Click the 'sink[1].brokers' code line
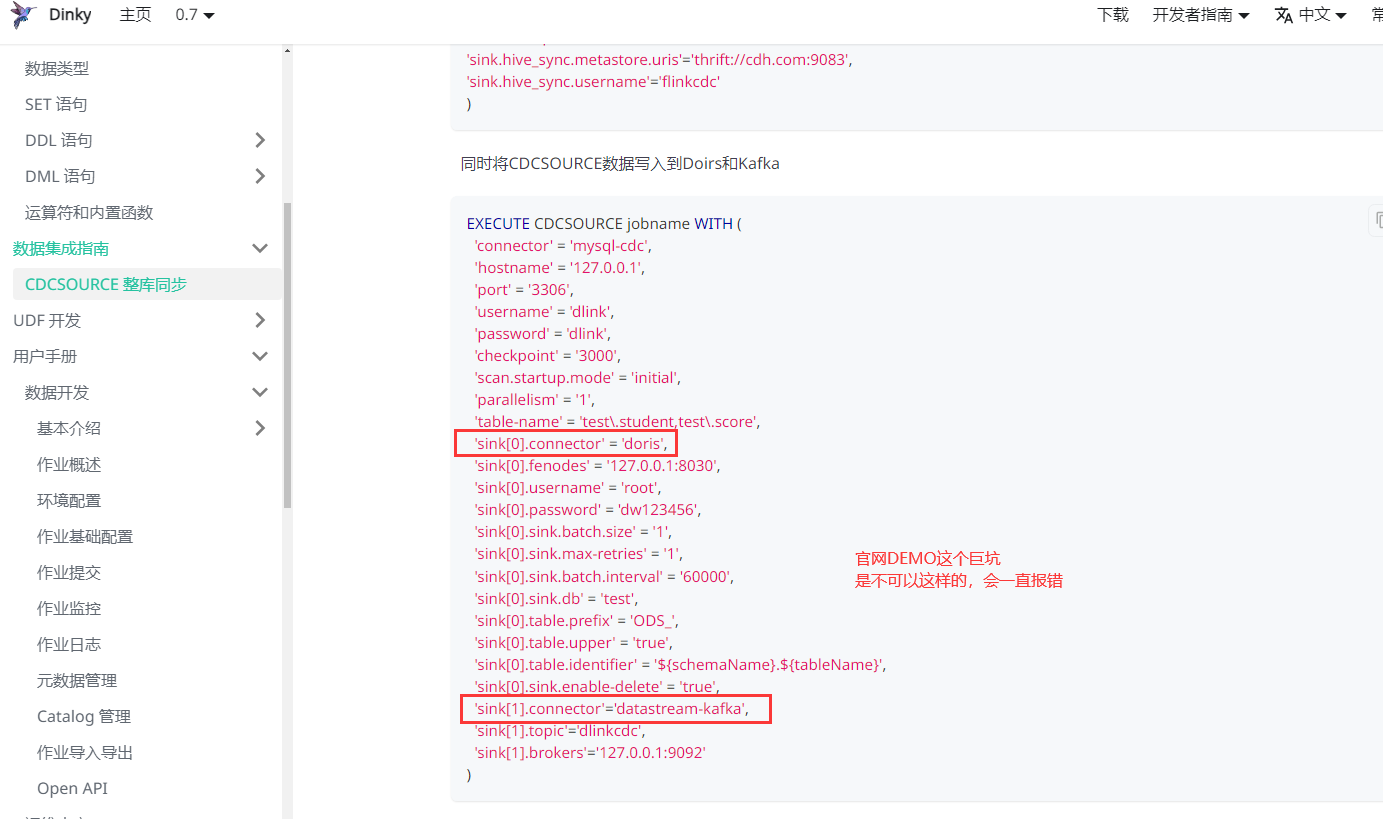Screen dimensions: 1383x819 pyautogui.click(x=591, y=753)
